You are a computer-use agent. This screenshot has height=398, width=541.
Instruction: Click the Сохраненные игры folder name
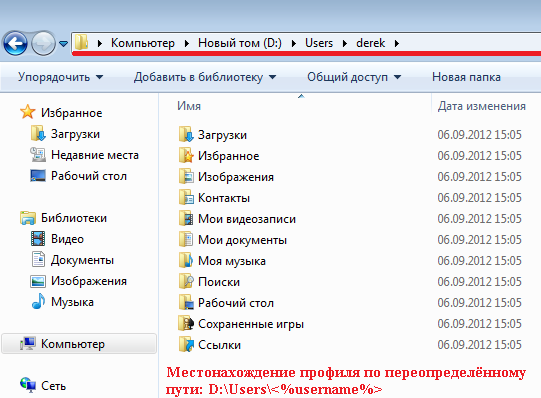point(251,324)
